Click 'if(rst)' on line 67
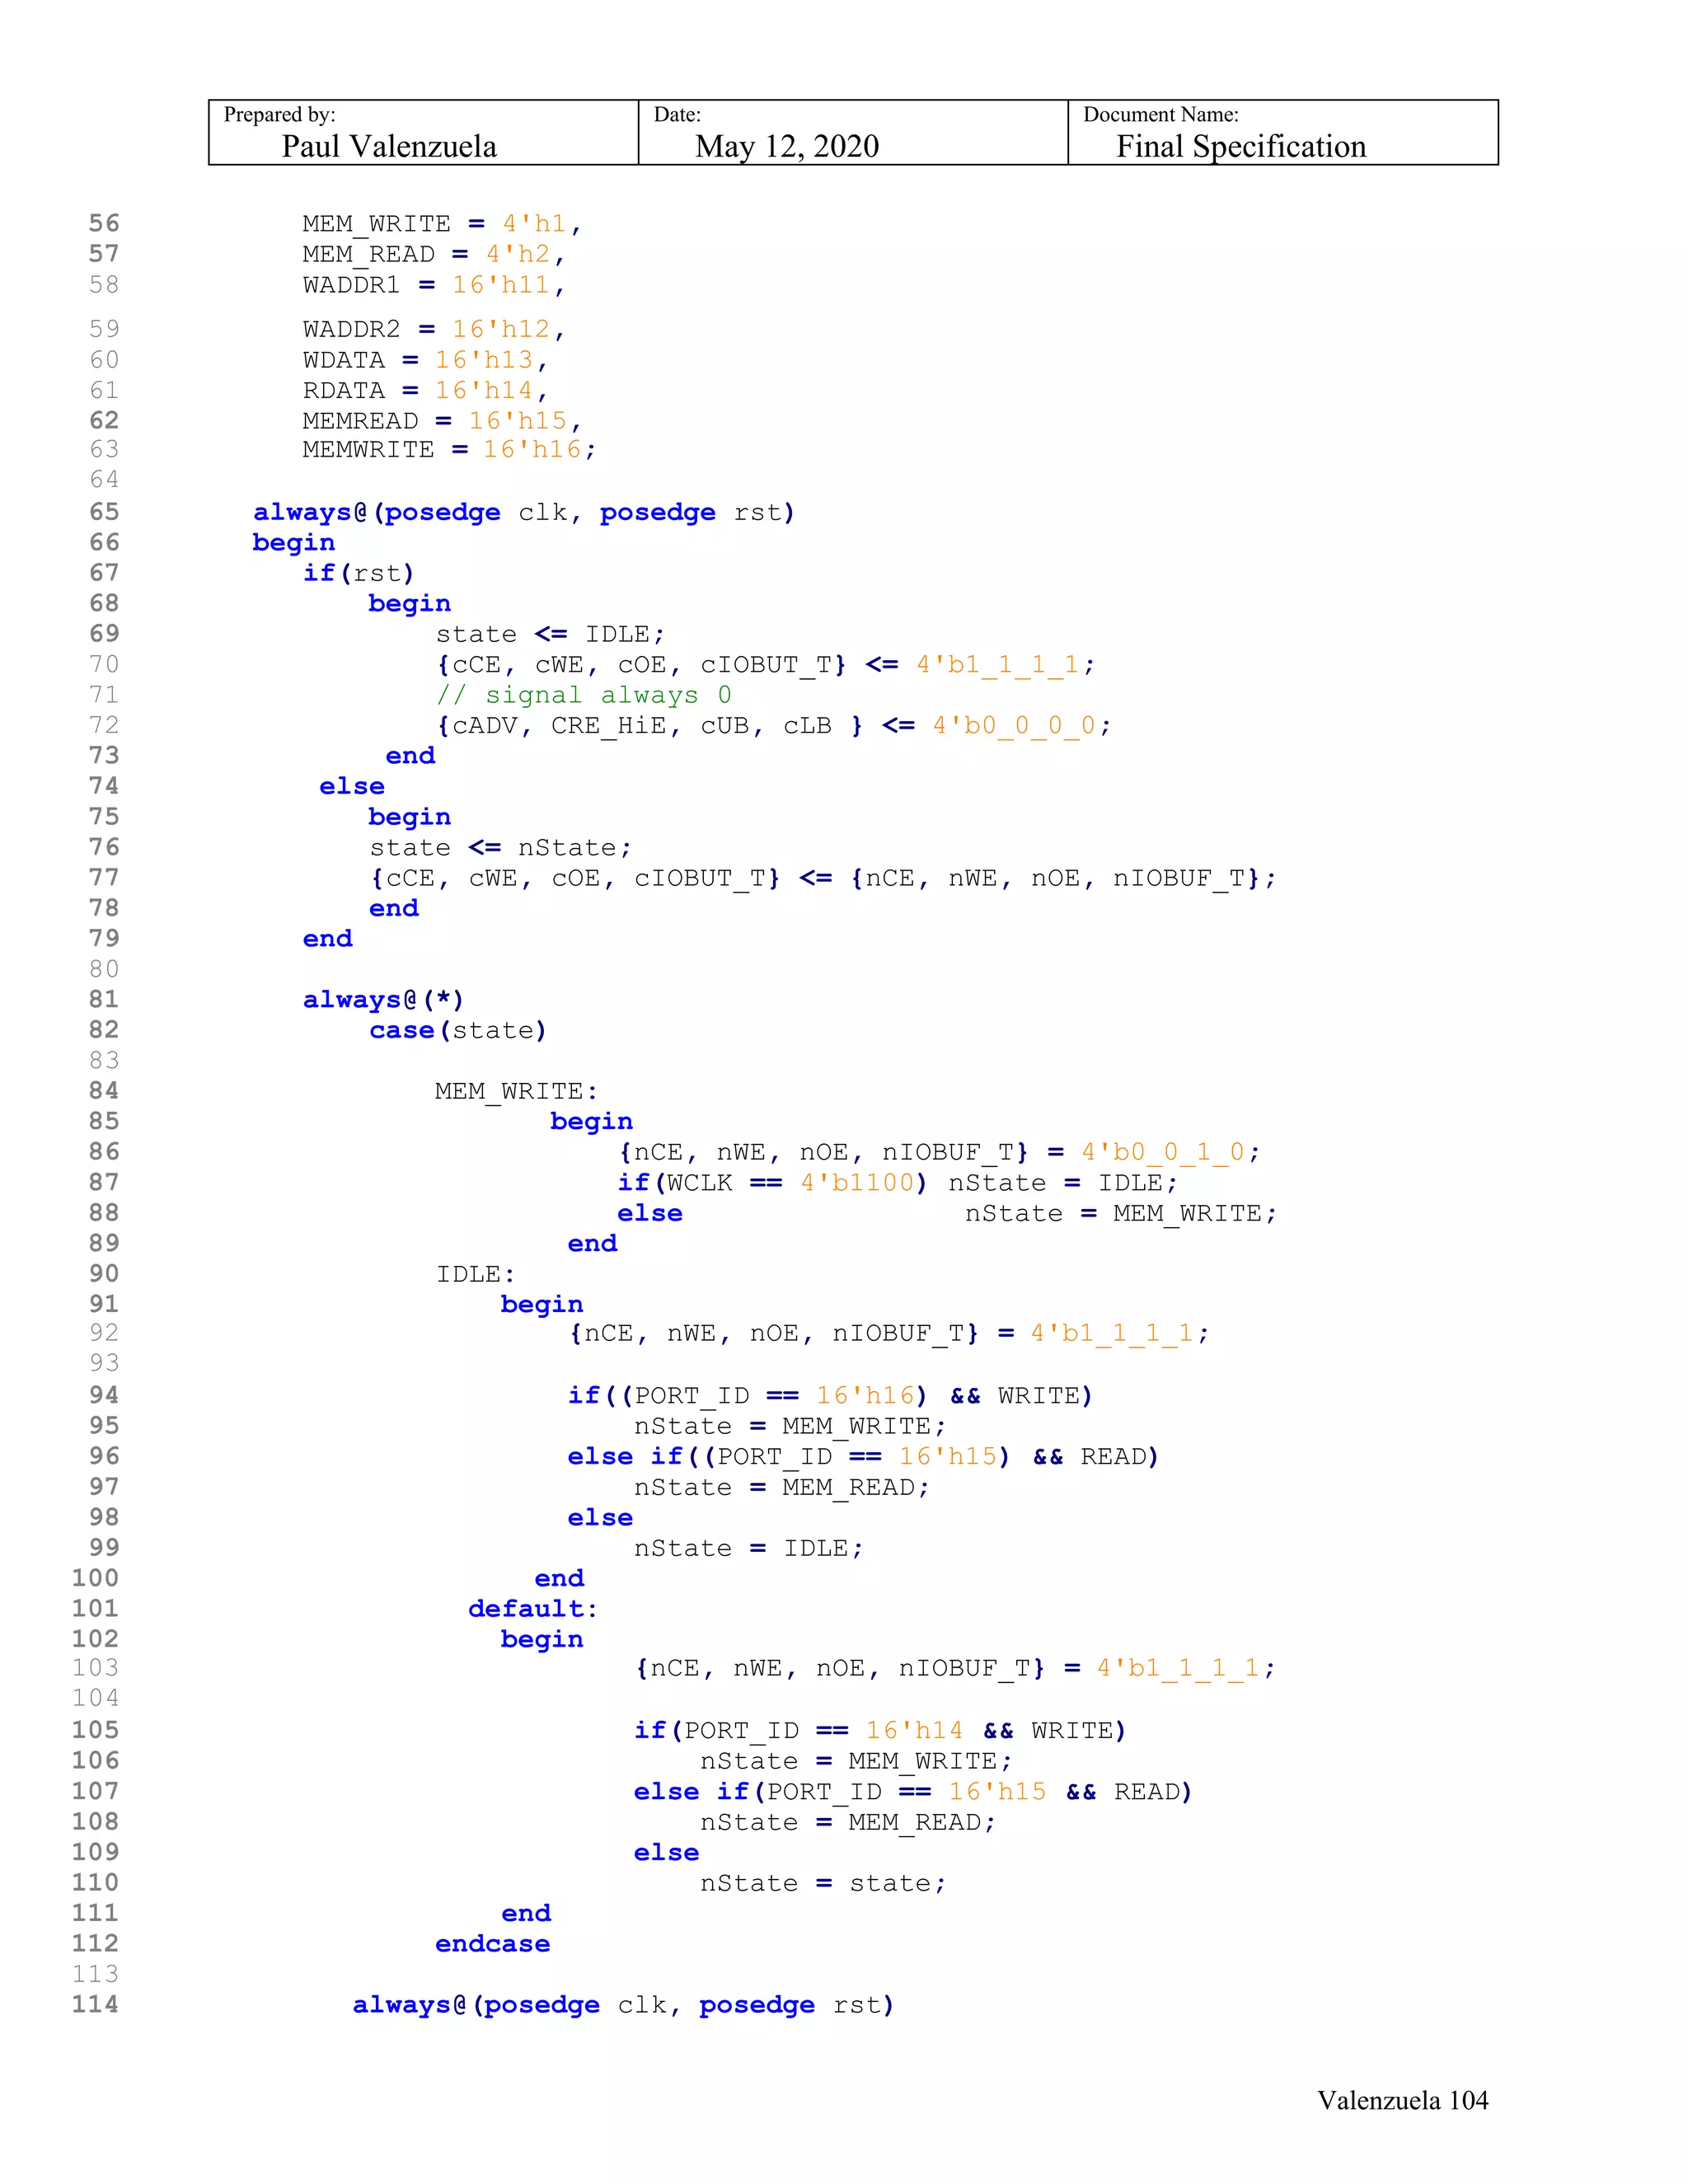Viewport: 1688px width, 2184px height. (358, 573)
